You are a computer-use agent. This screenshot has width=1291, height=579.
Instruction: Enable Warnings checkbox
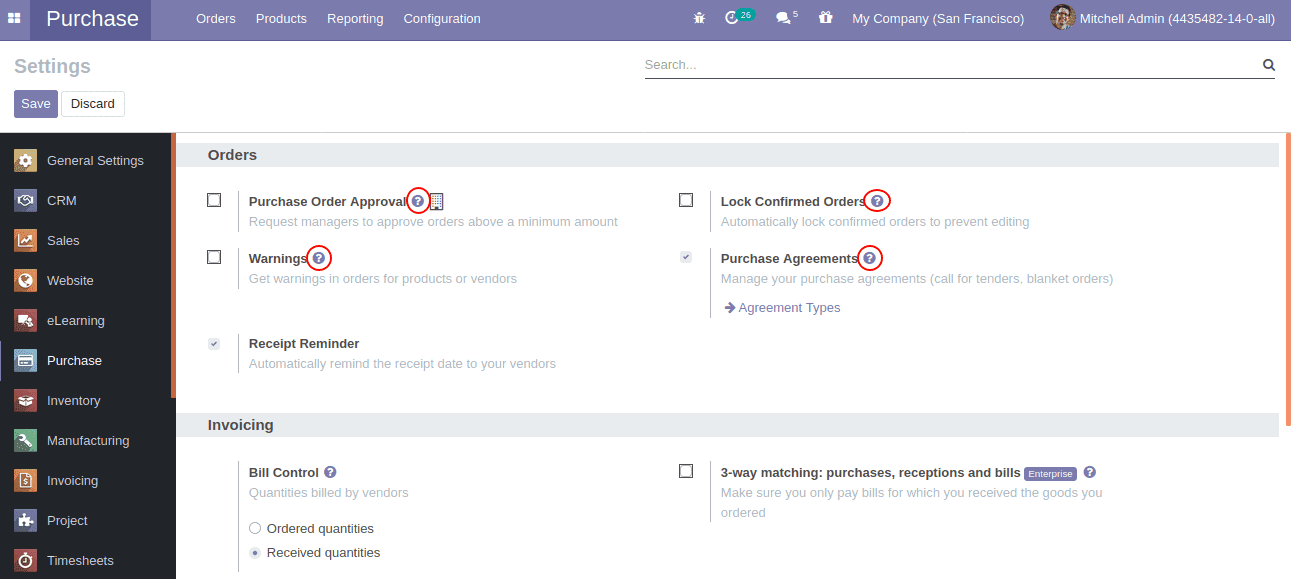point(214,257)
